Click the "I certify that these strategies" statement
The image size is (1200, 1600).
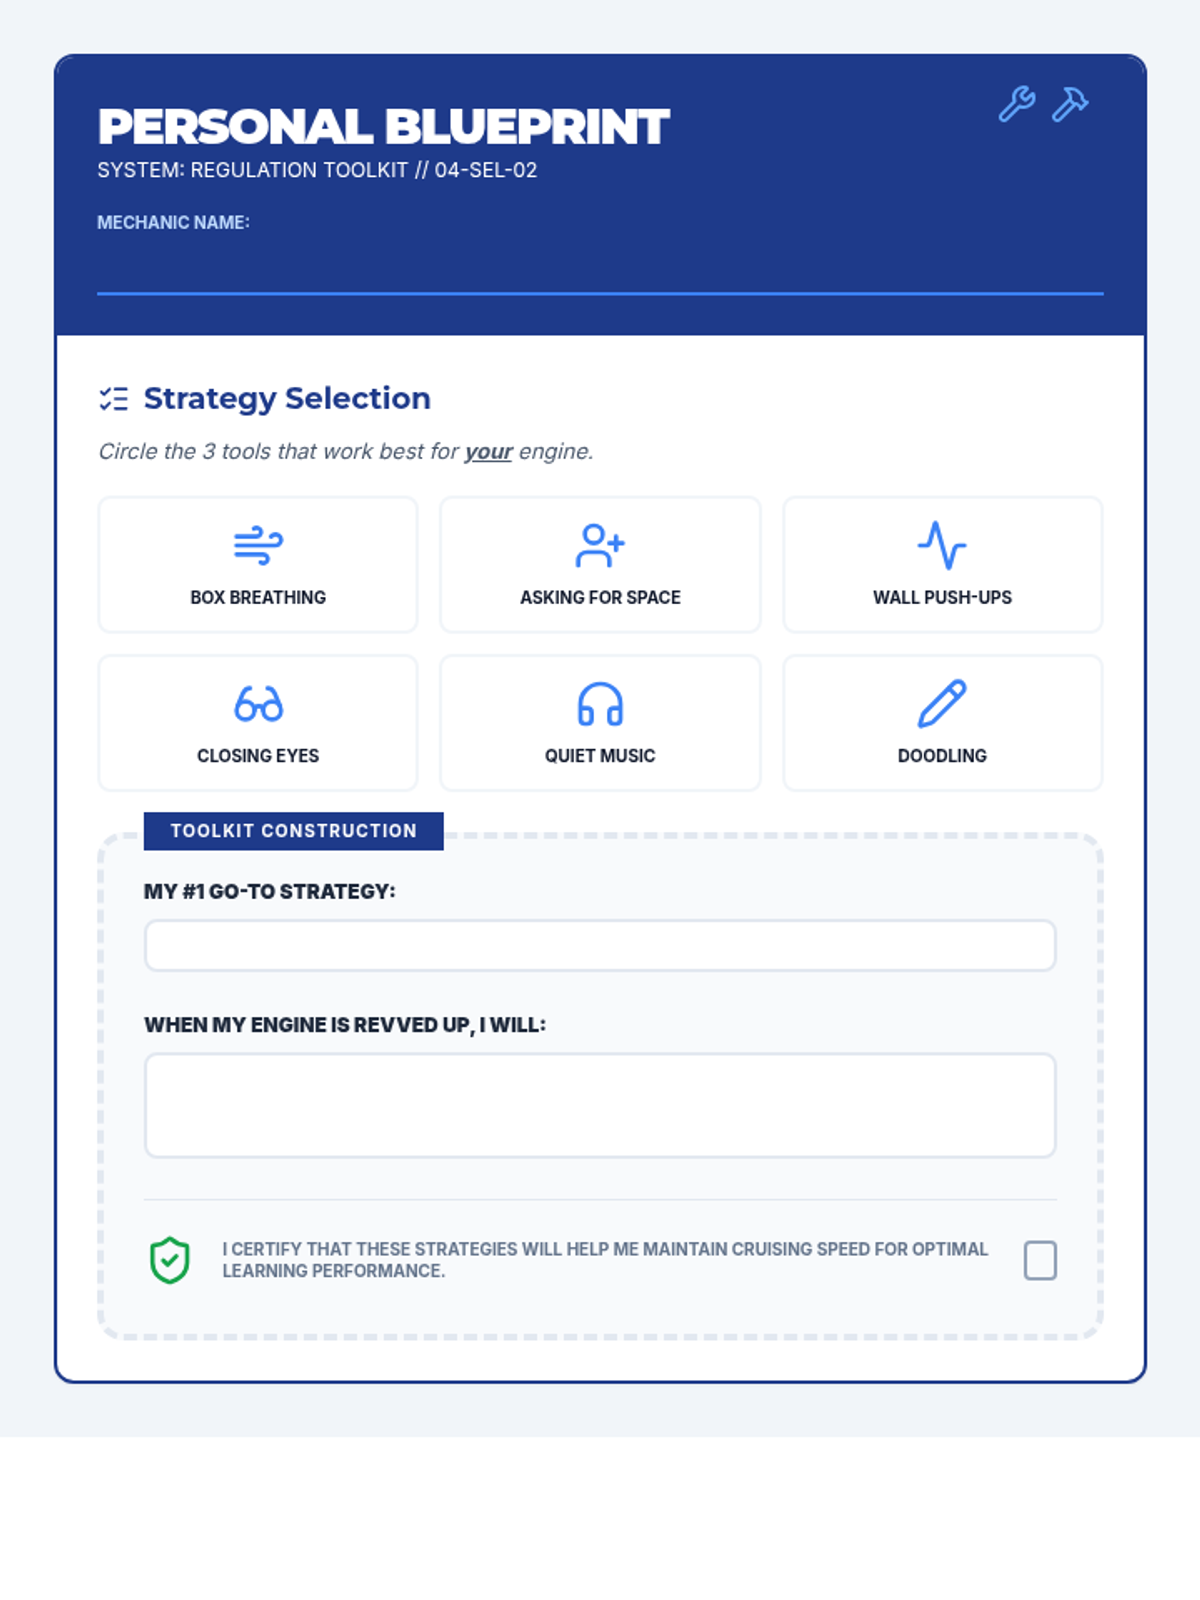[x=604, y=1260]
